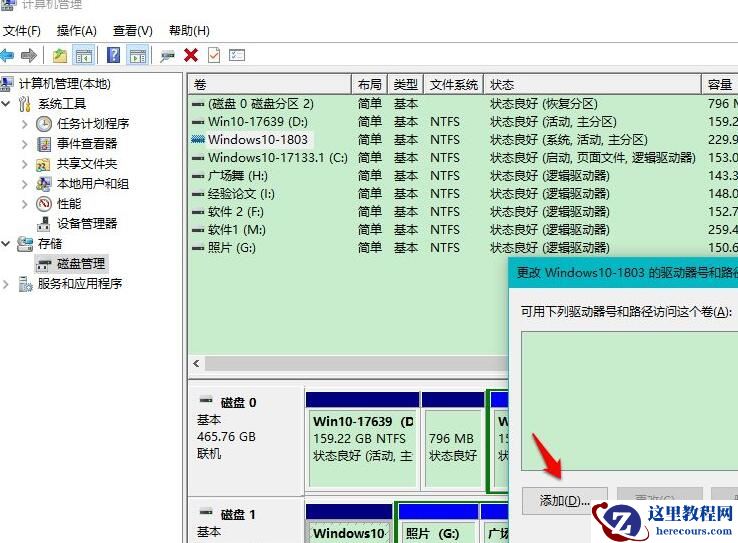This screenshot has height=543, width=738.
Task: Click the Forward arrow toolbar icon
Action: pos(29,56)
